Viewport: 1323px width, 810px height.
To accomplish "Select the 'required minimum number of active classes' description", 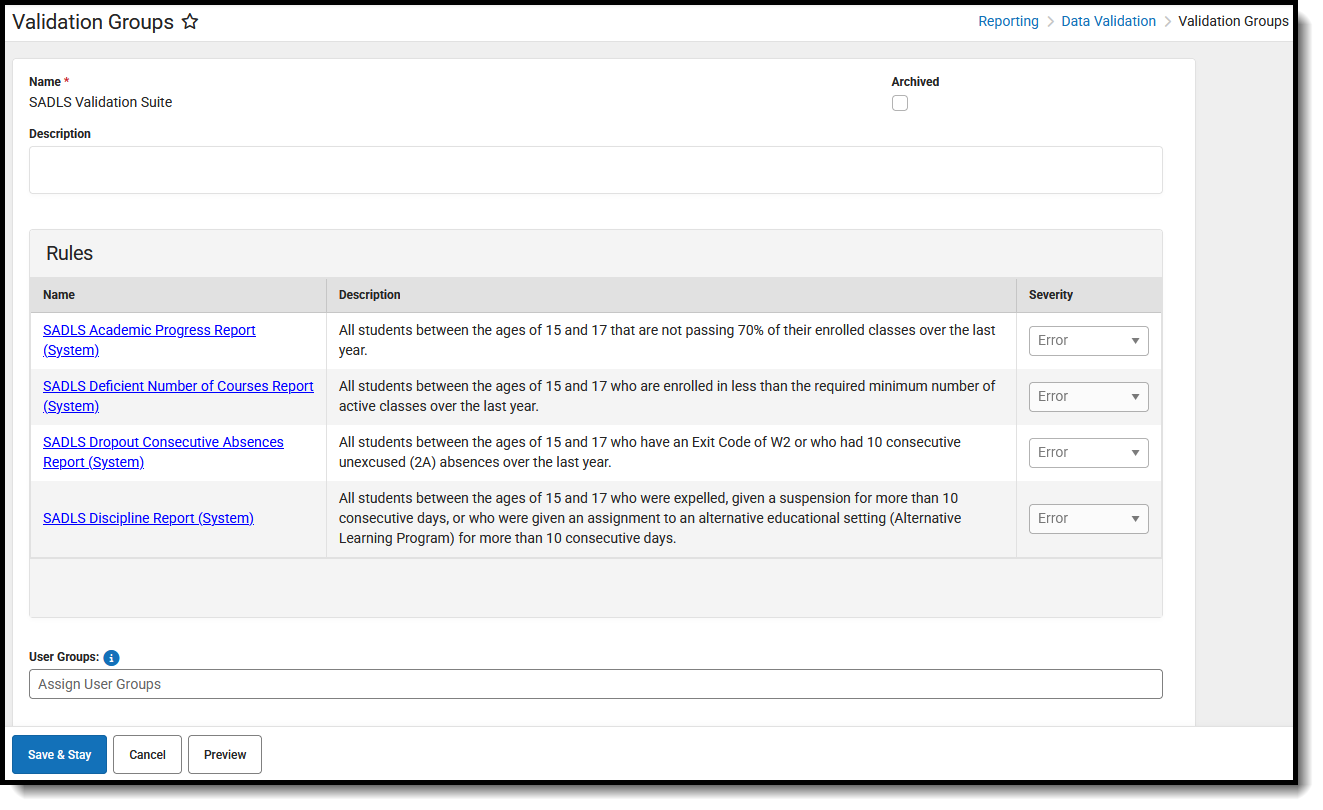I will [667, 396].
